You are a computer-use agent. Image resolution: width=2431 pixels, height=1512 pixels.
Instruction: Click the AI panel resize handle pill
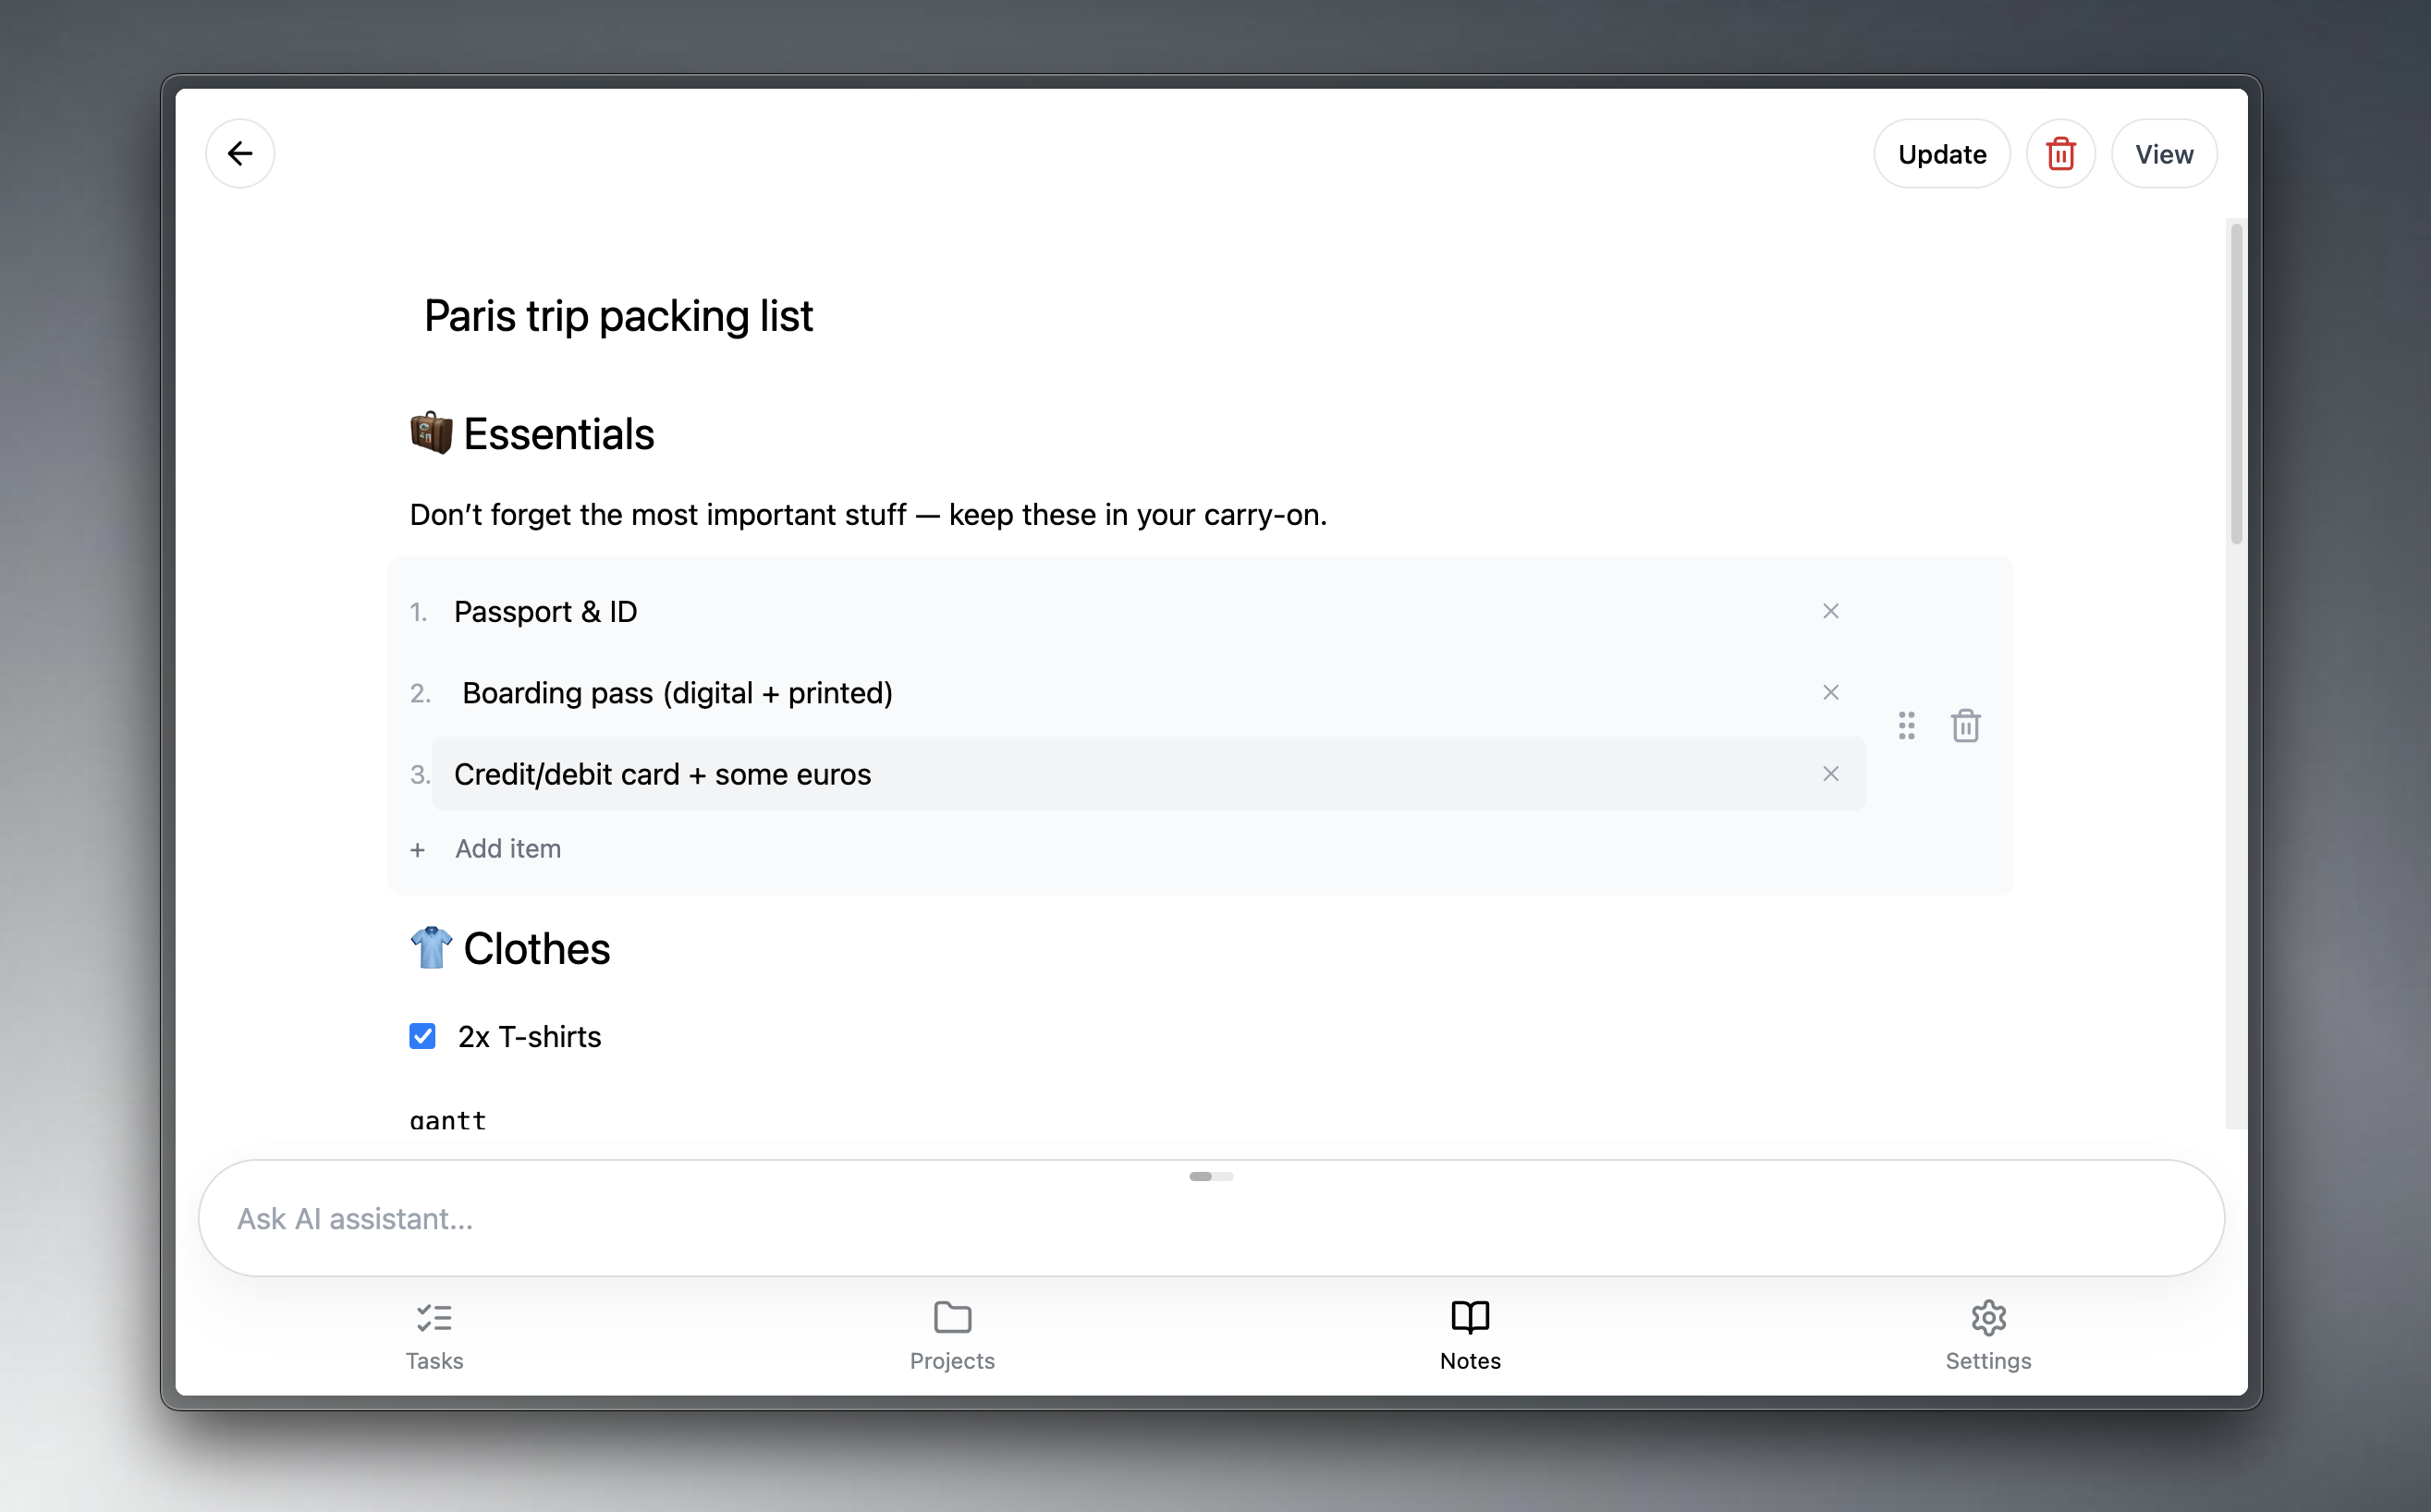(x=1210, y=1176)
